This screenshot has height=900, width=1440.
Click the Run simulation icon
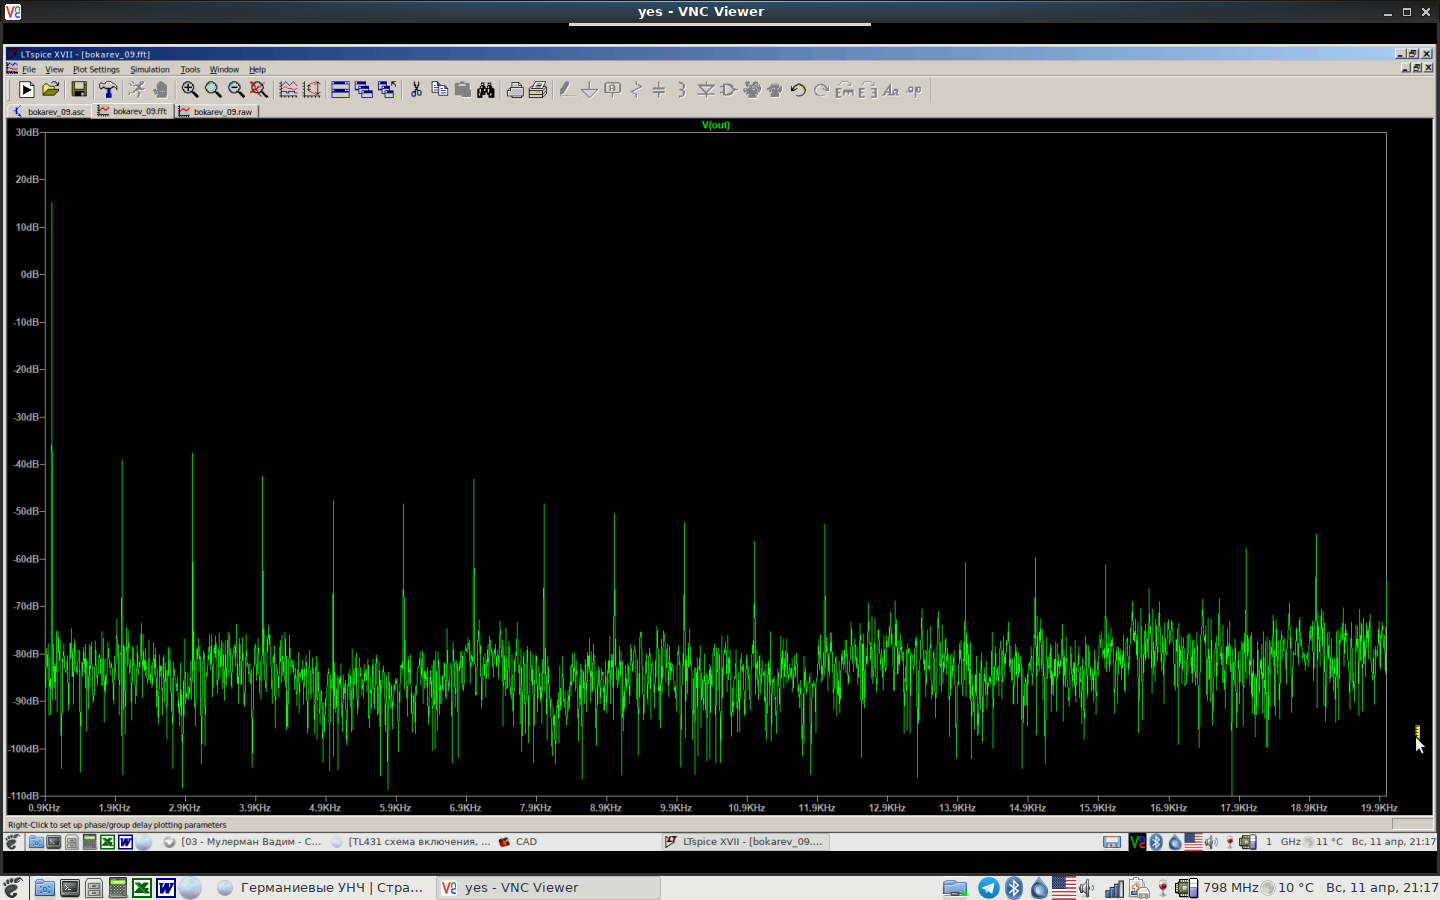click(26, 90)
